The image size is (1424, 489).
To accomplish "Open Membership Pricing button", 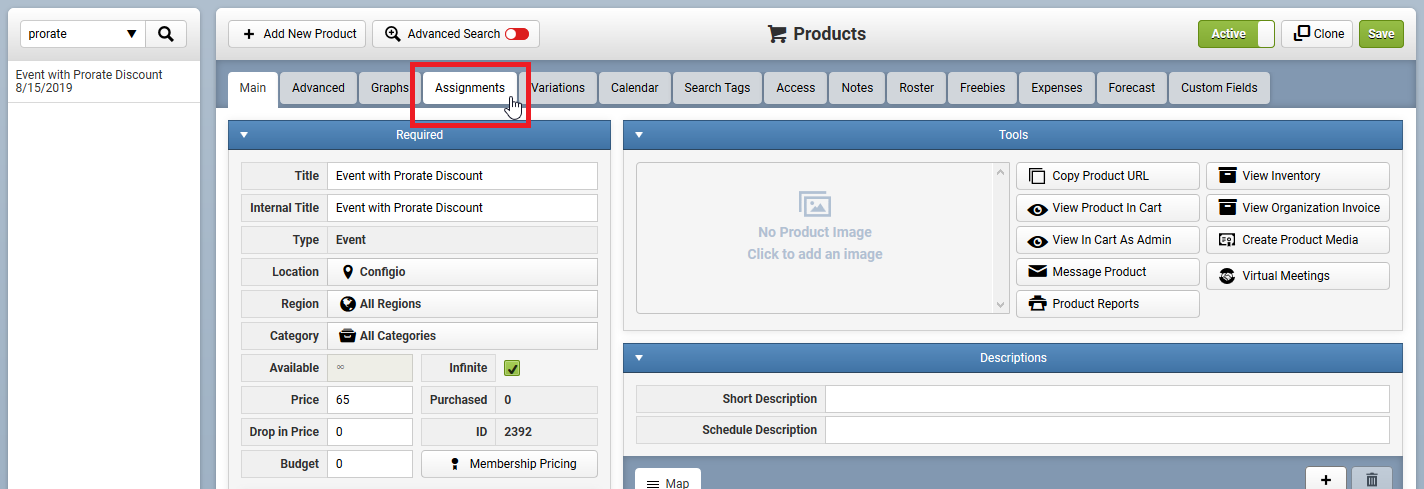I will 509,464.
